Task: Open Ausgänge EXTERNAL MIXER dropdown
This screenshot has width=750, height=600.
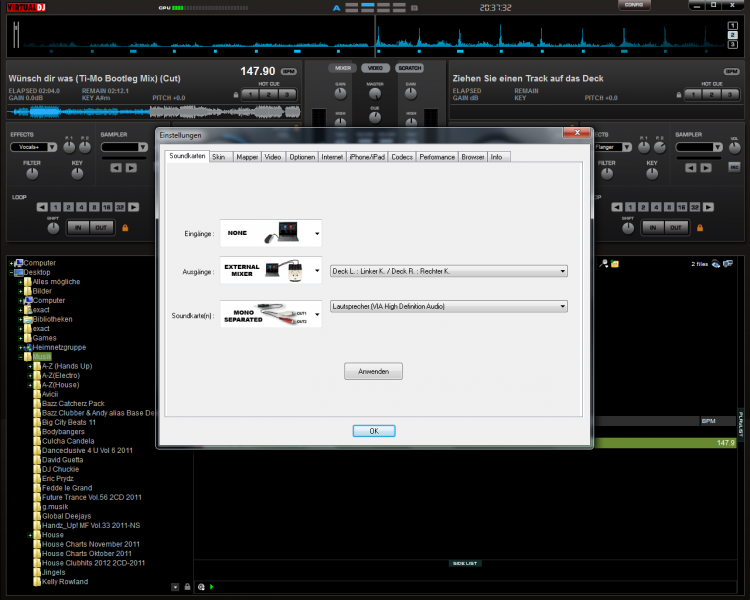Action: point(271,270)
